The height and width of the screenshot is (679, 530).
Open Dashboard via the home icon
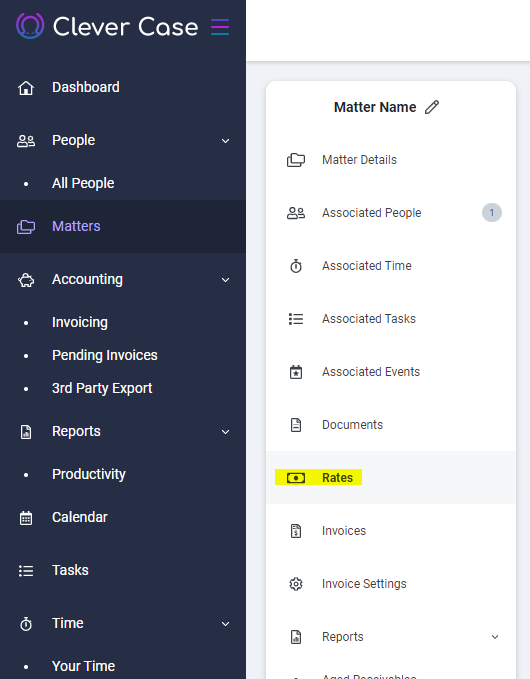click(26, 87)
